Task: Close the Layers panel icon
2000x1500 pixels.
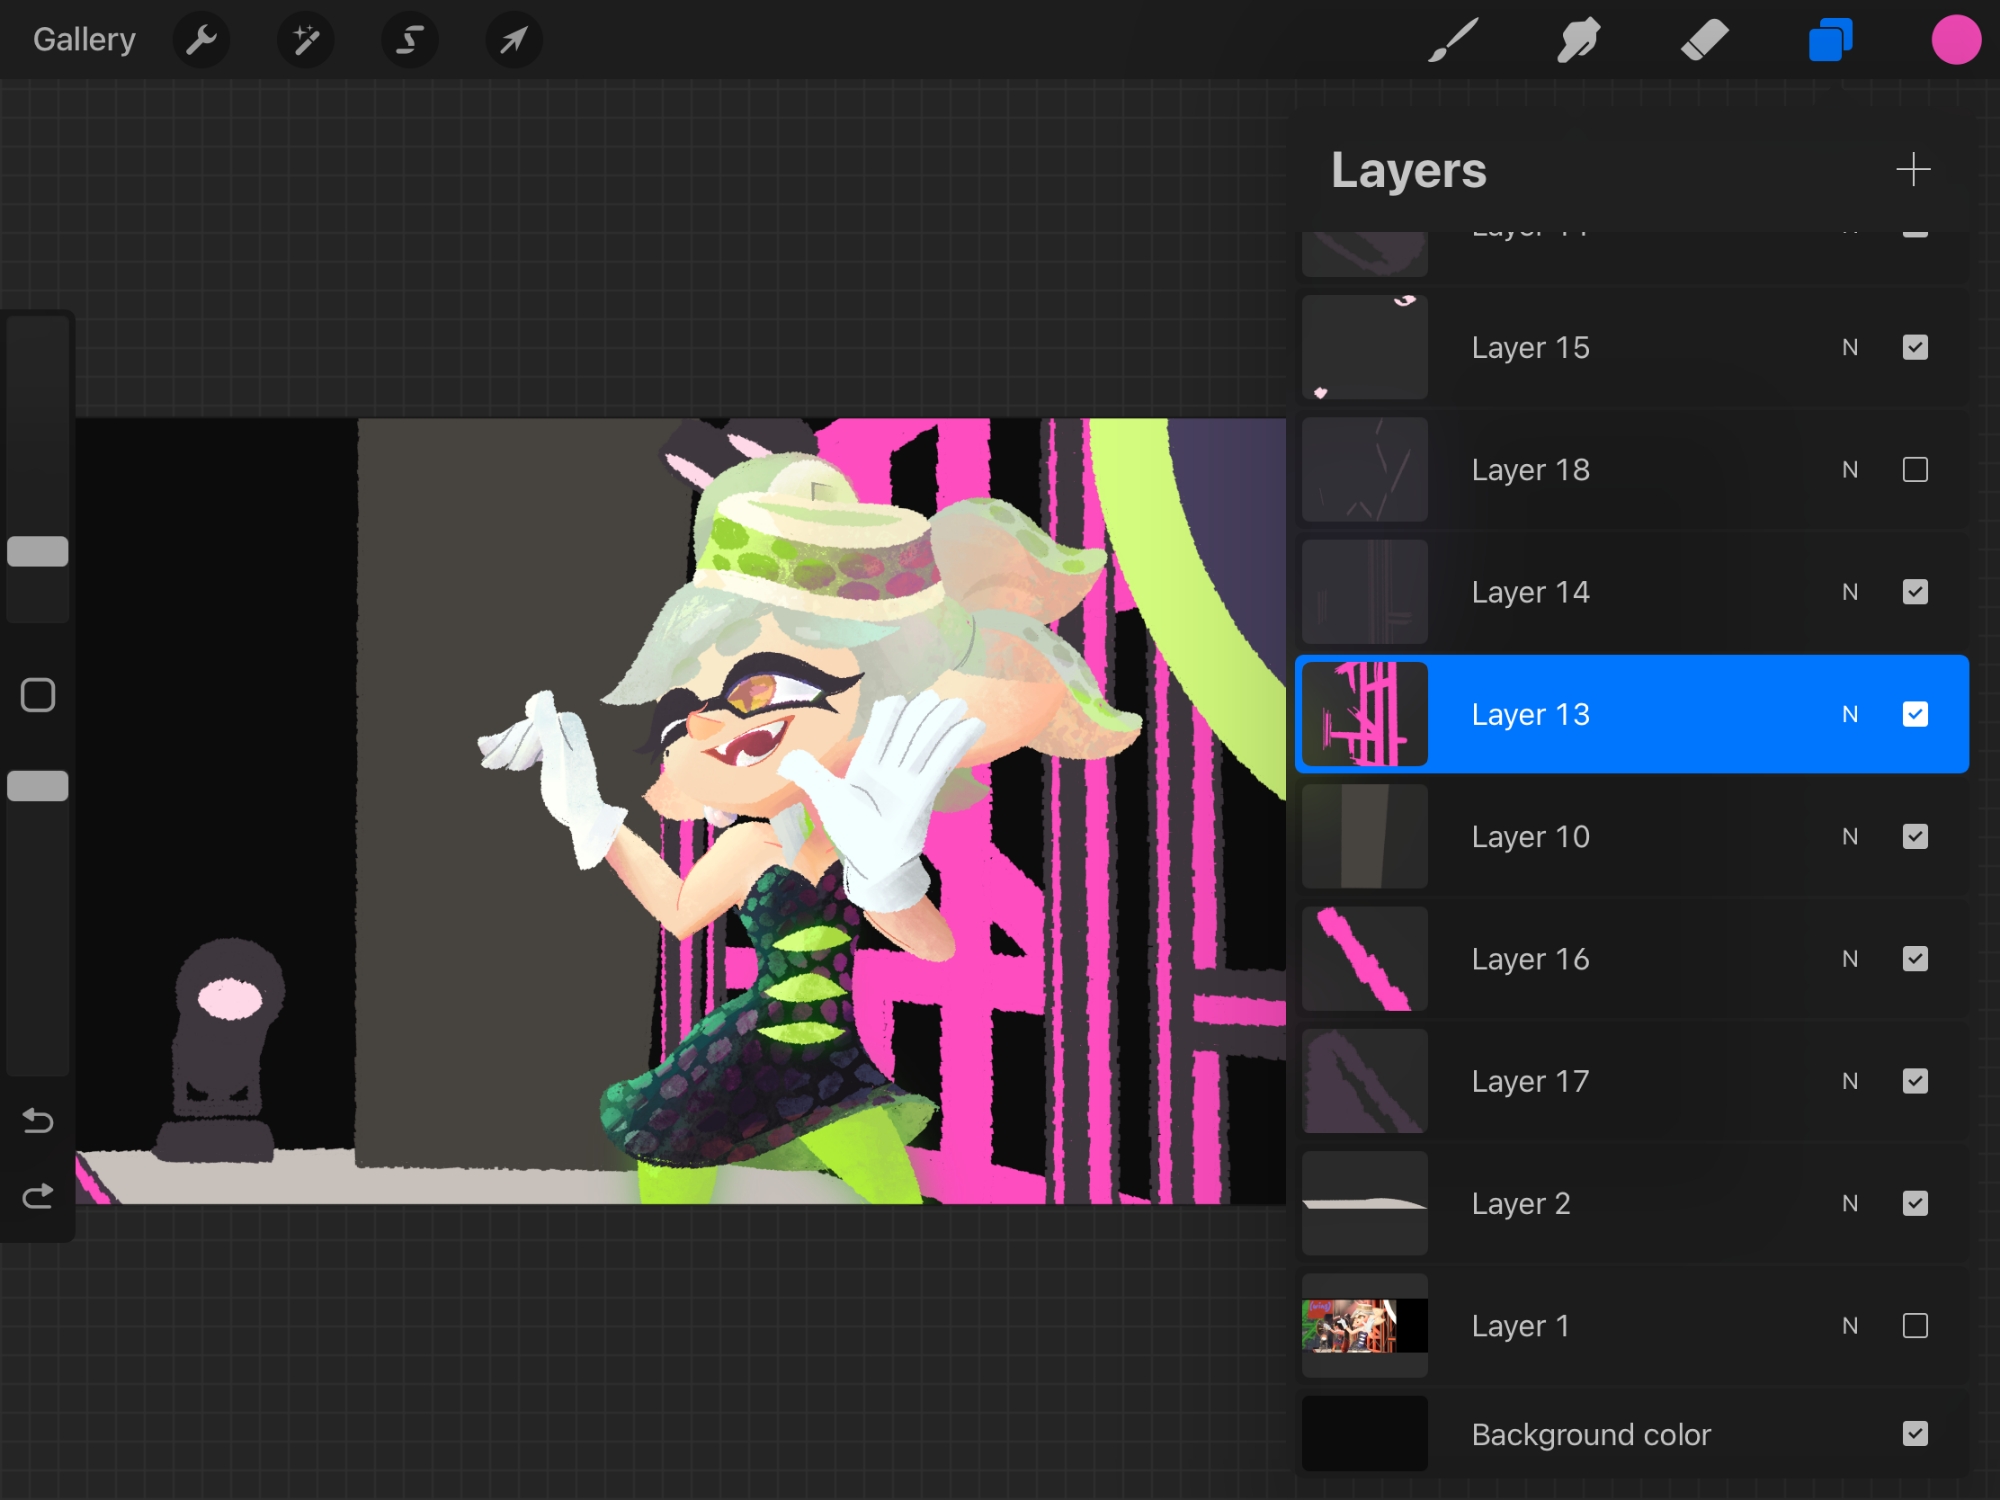Action: (x=1830, y=41)
